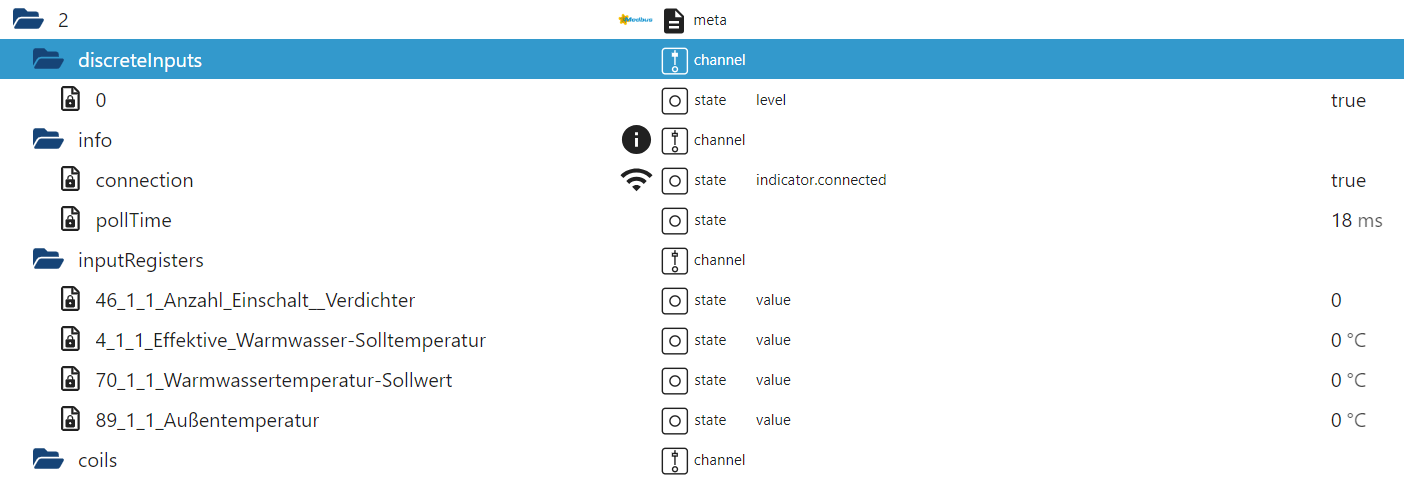Click the Modbus logo icon in row 2
This screenshot has width=1404, height=479.
tap(635, 20)
